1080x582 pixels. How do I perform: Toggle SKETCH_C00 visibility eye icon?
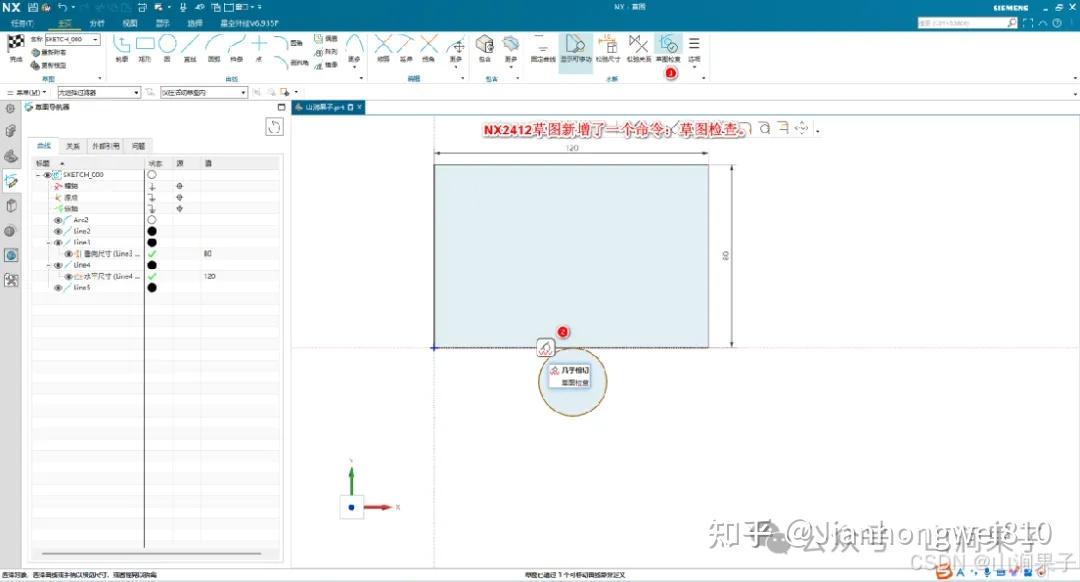[46, 173]
